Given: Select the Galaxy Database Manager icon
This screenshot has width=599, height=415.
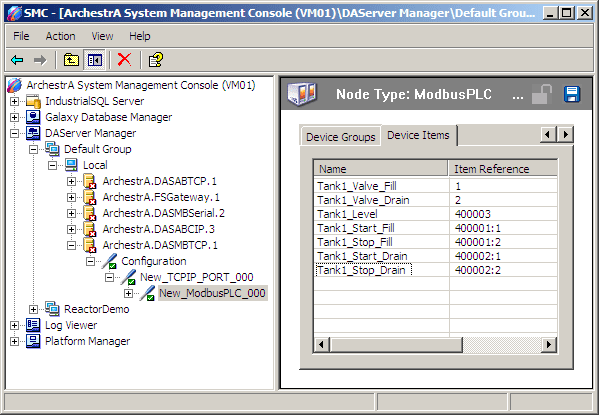Looking at the screenshot, I should click(x=33, y=117).
